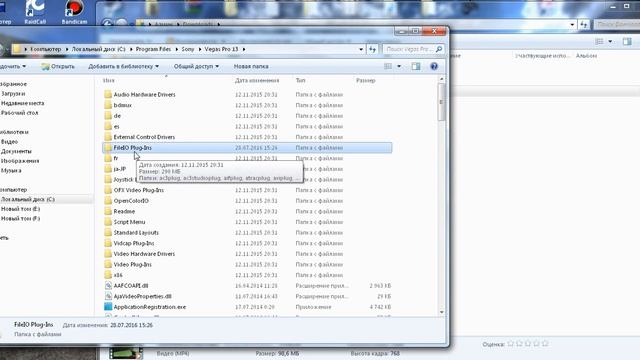Open the Общий доступ dropdown
This screenshot has height=360, width=640.
click(196, 66)
